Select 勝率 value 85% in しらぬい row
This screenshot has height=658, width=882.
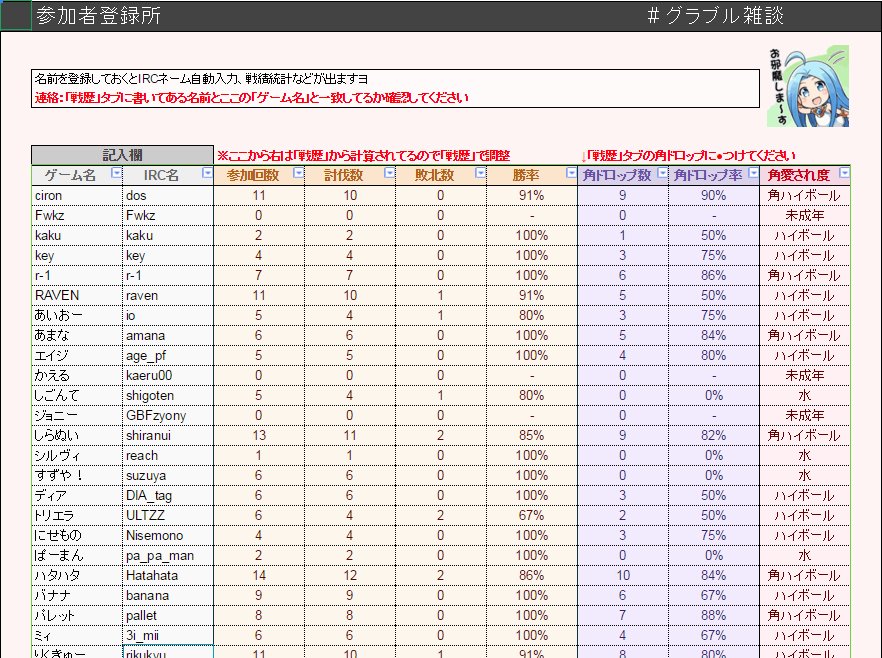coord(532,435)
